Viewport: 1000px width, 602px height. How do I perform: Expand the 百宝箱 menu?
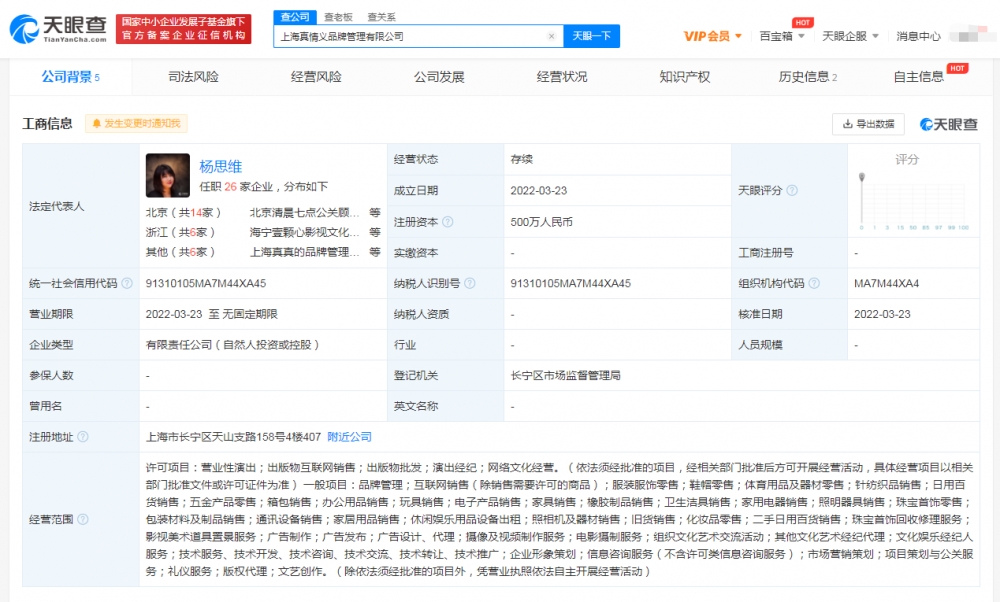(x=782, y=36)
